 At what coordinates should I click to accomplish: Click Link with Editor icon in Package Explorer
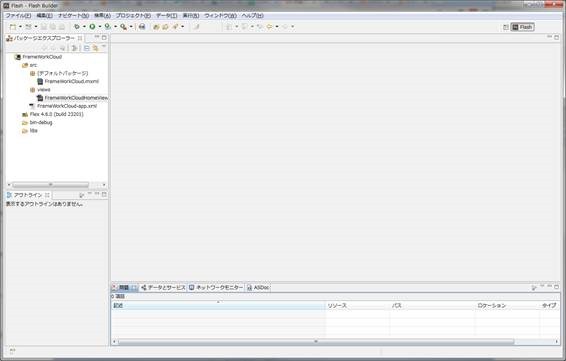pos(95,48)
